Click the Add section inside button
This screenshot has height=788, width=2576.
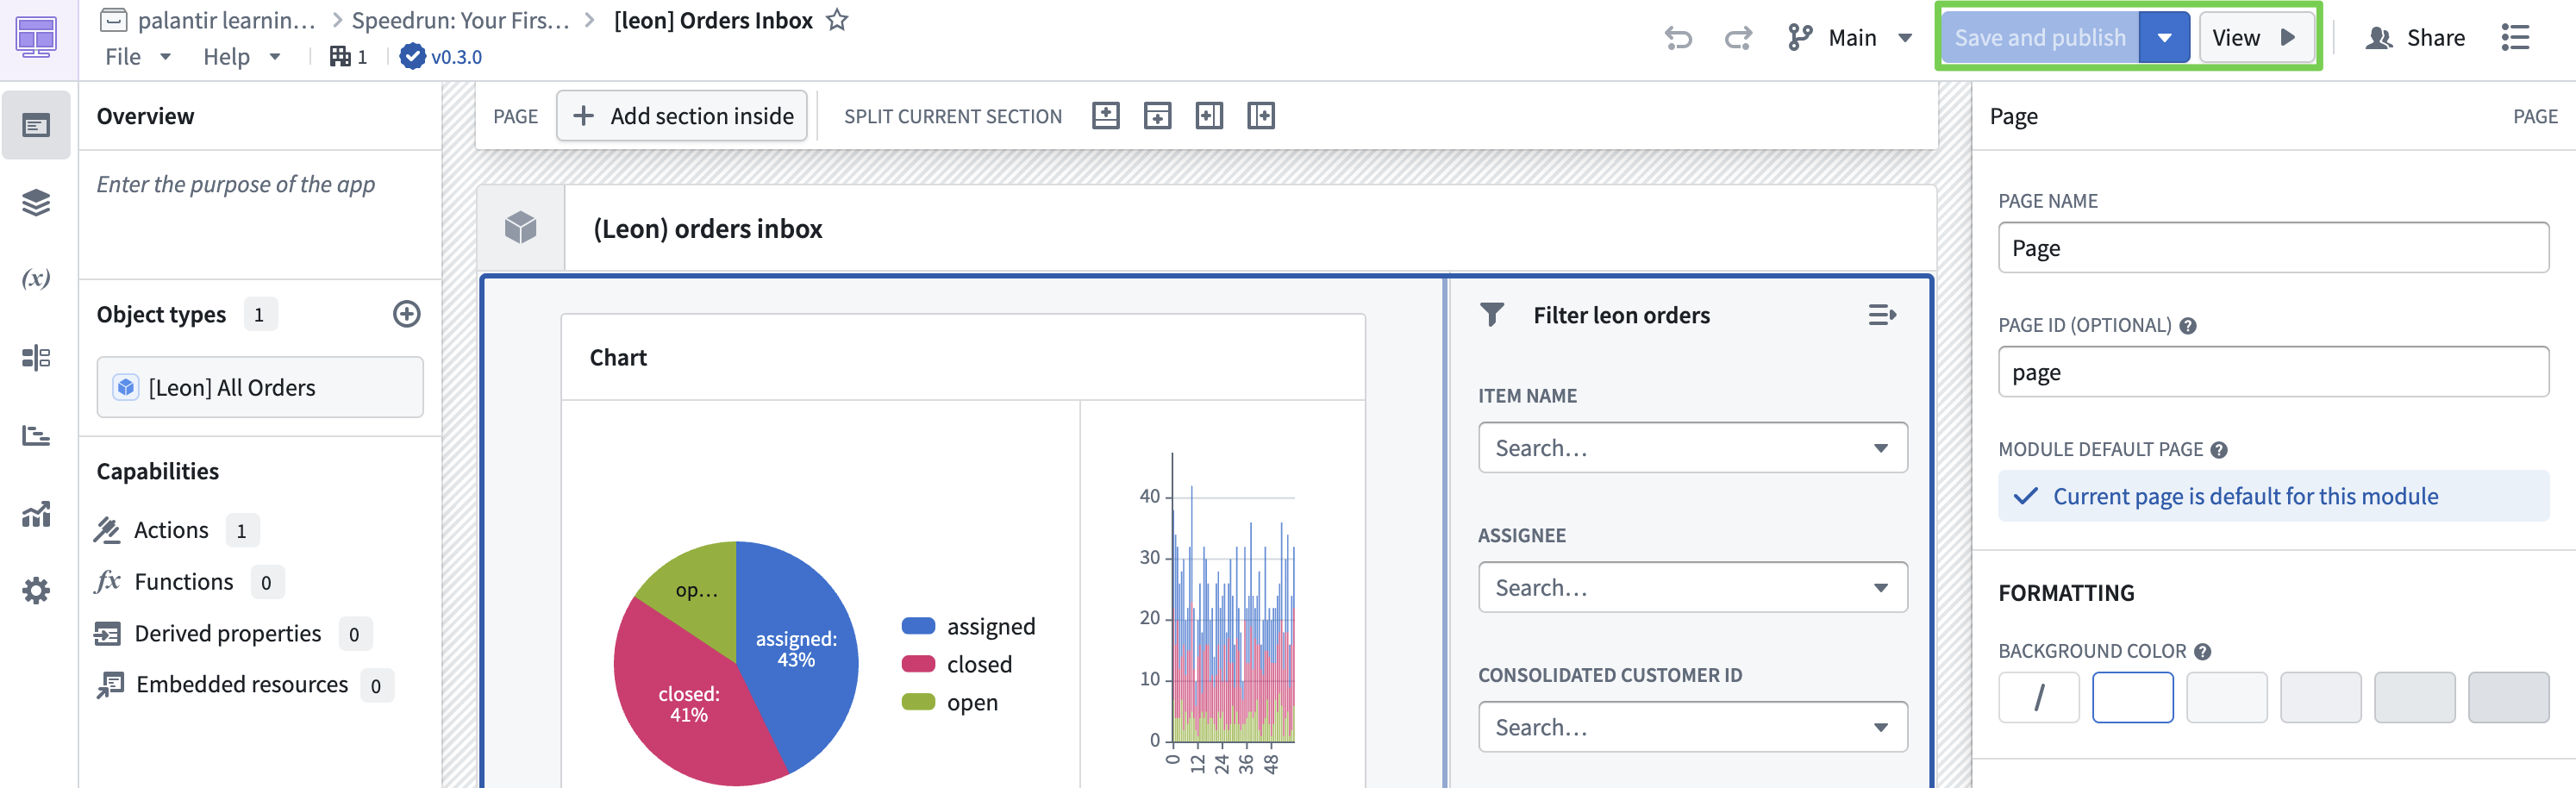682,116
